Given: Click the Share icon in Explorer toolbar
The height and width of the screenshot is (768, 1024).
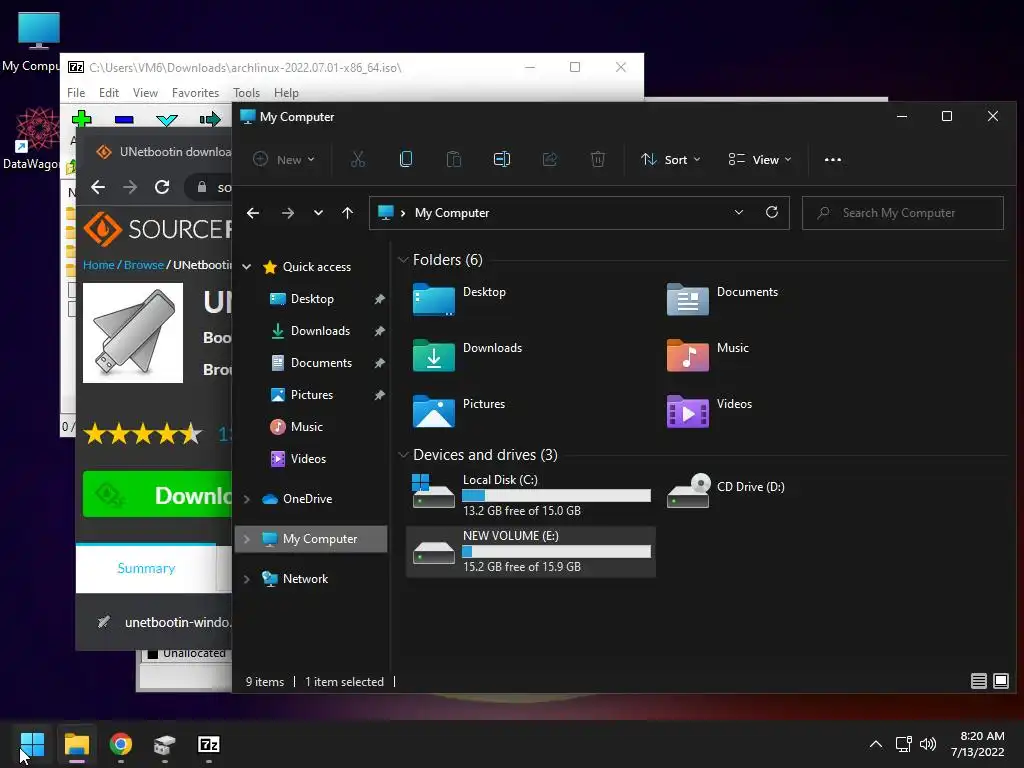Looking at the screenshot, I should [550, 159].
